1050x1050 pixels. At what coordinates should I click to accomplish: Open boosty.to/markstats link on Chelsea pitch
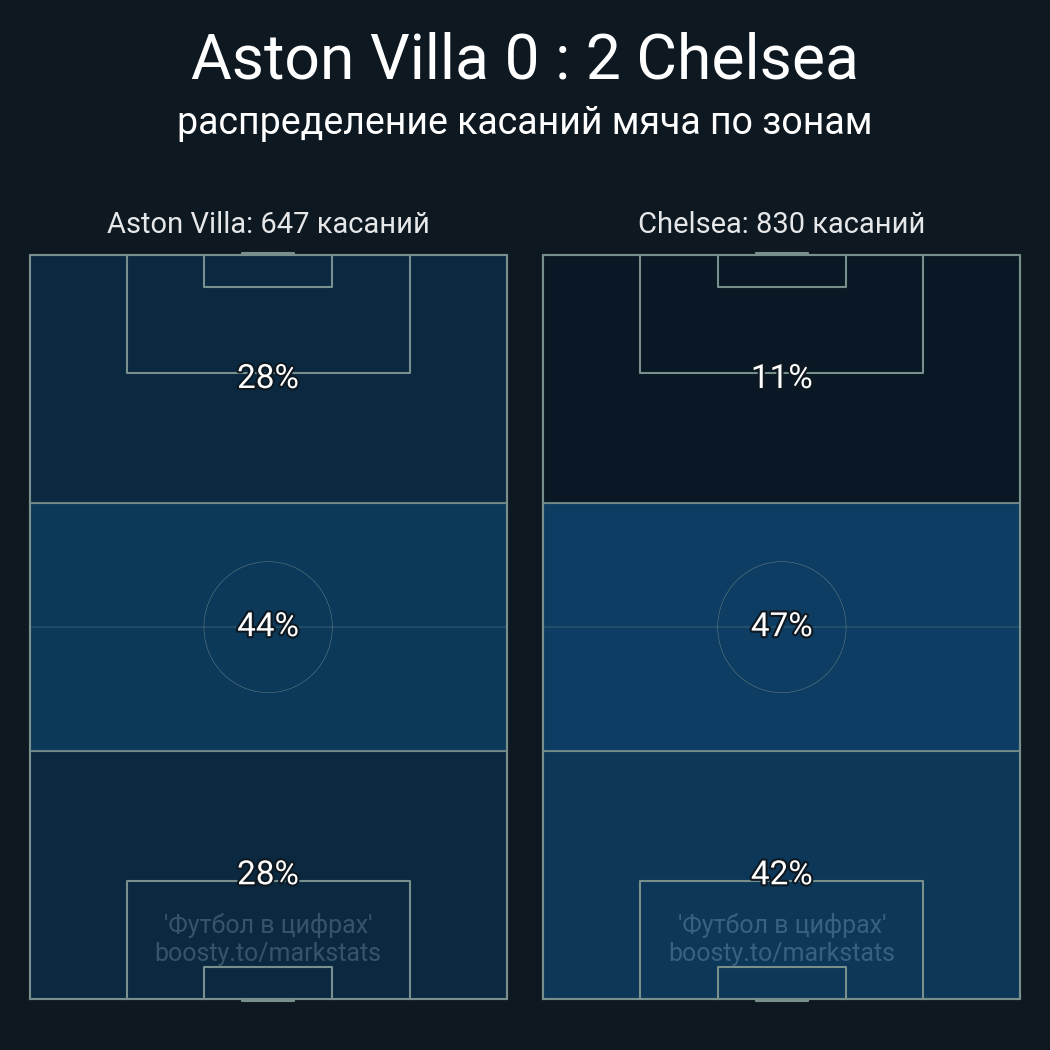[781, 952]
